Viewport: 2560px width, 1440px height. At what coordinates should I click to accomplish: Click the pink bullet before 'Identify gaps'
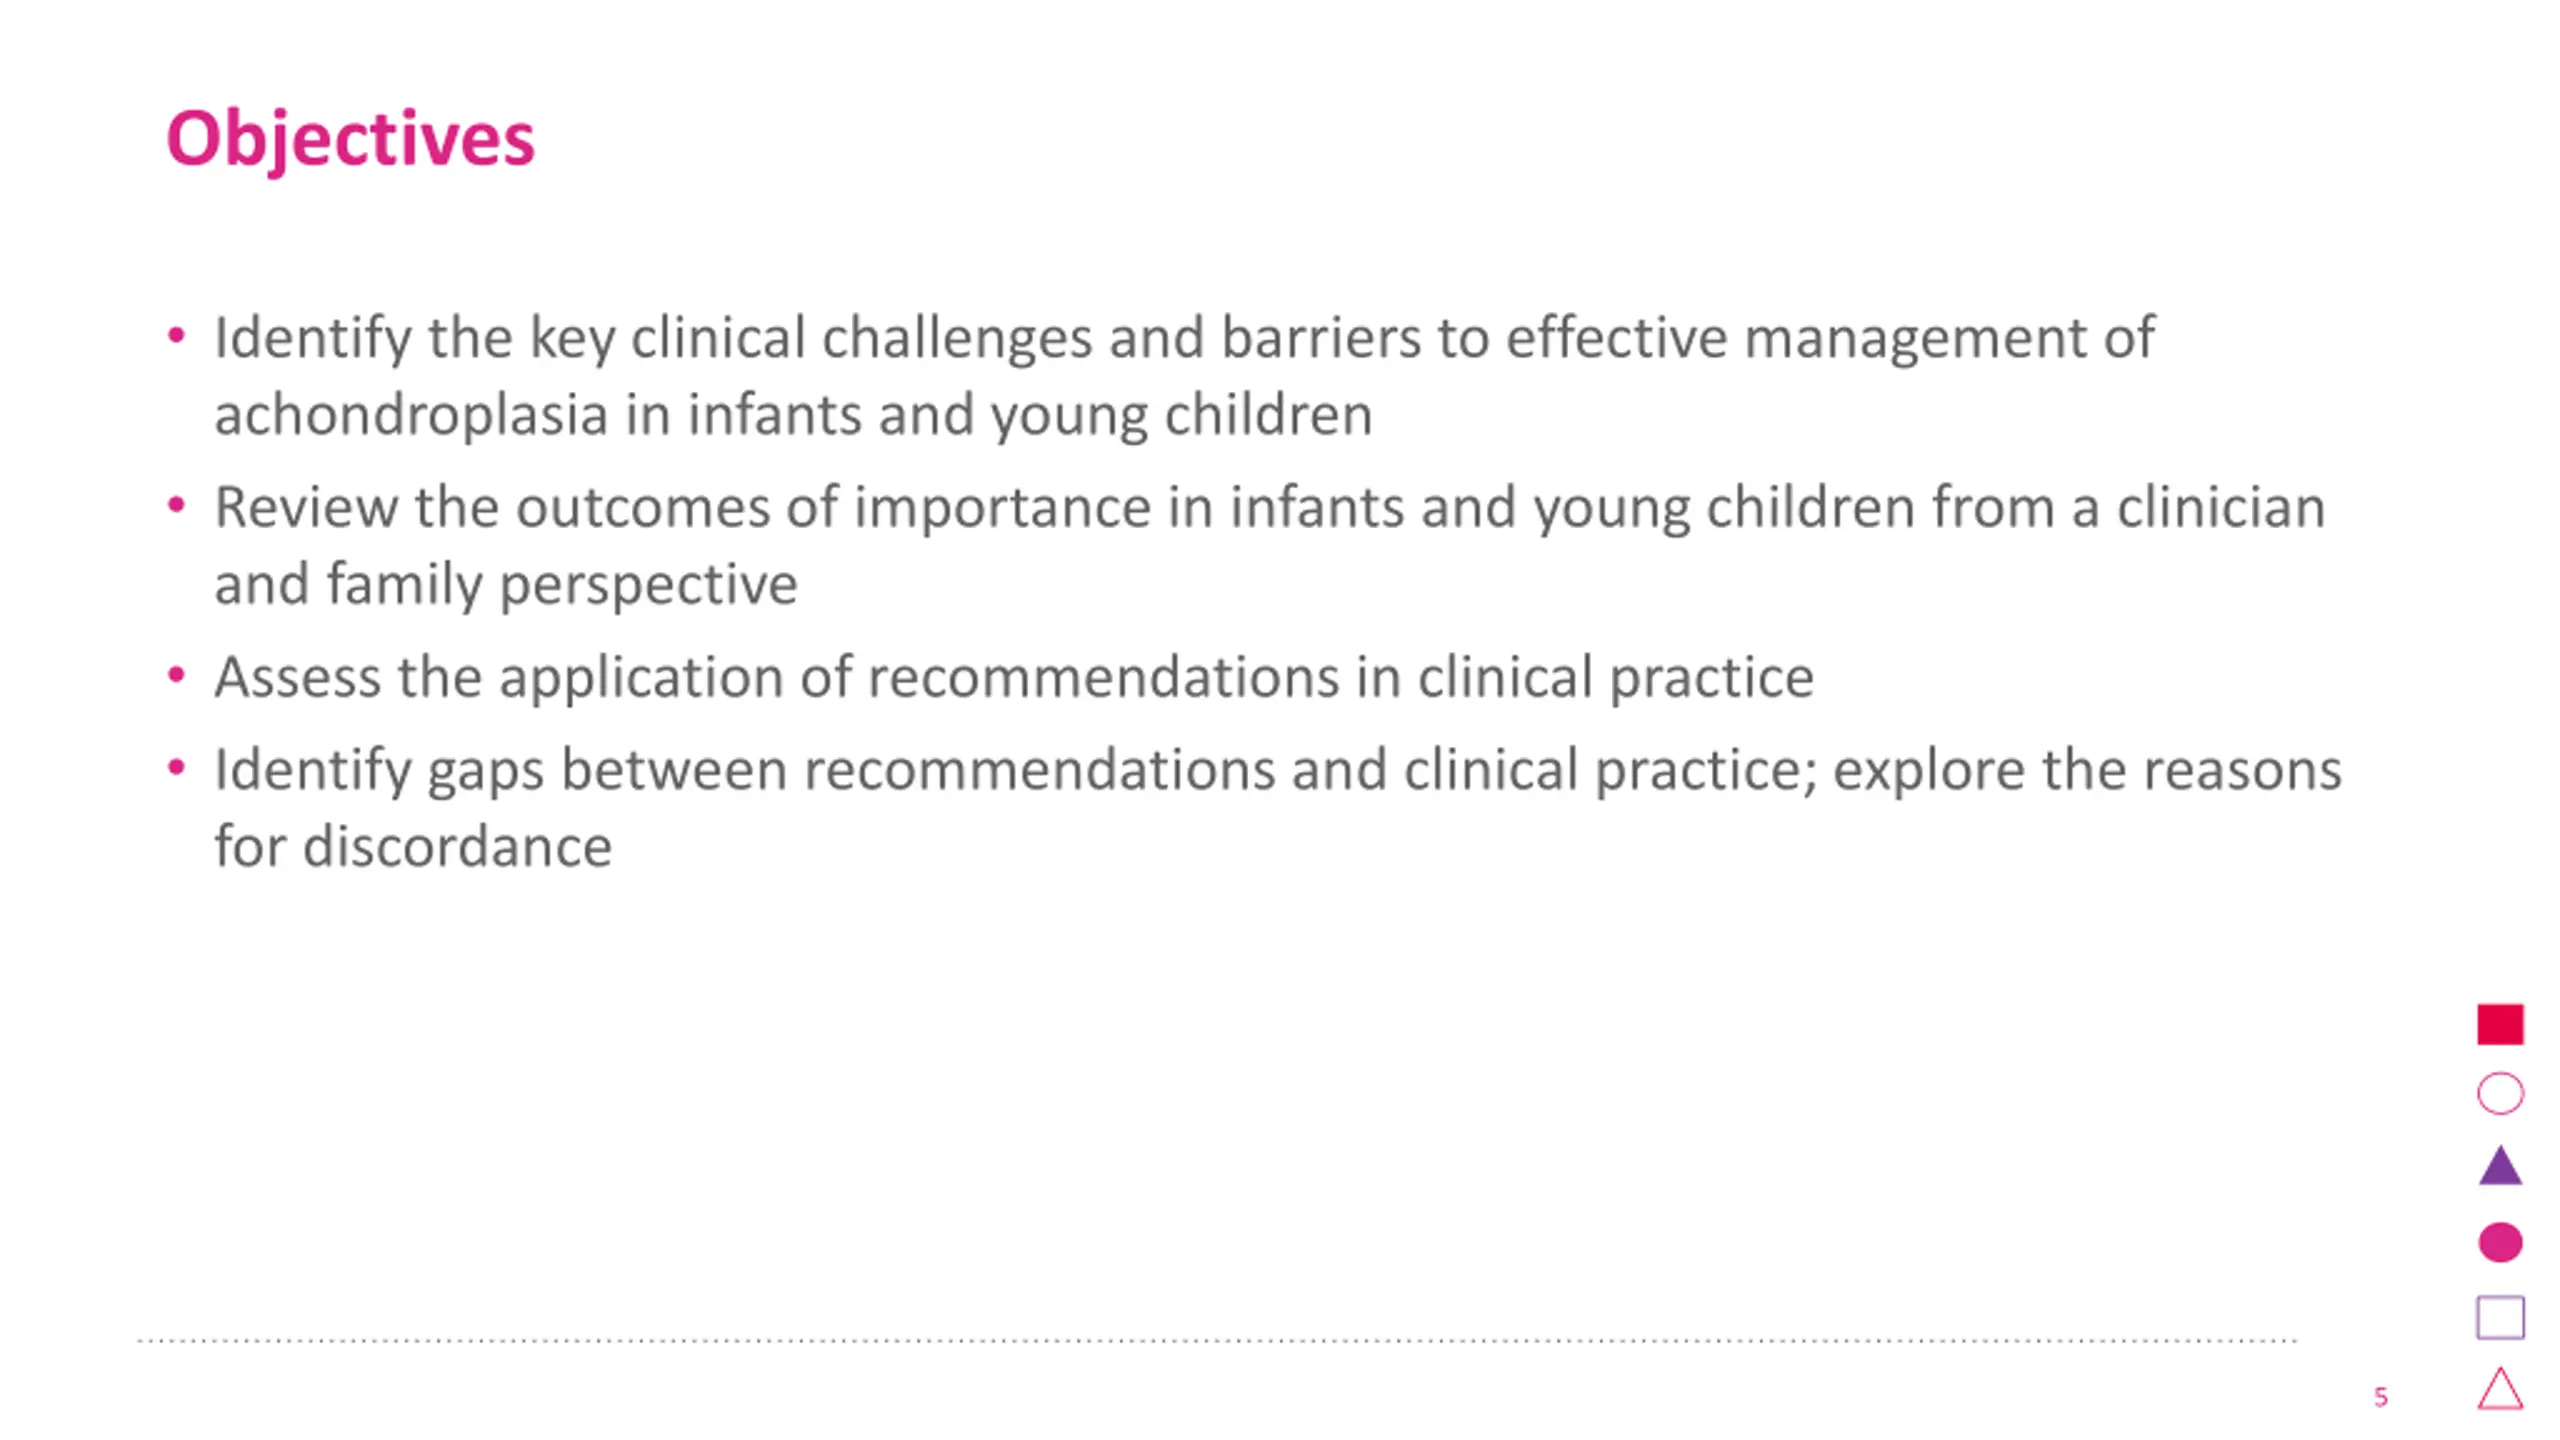click(176, 767)
